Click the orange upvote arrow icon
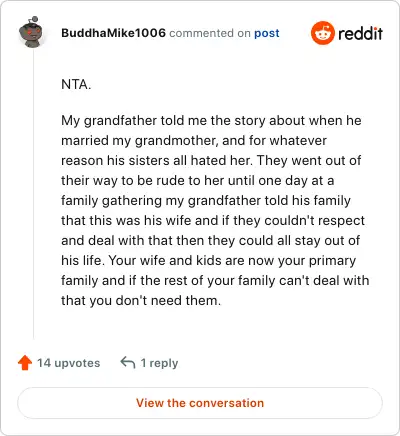The height and width of the screenshot is (436, 400). 25,363
